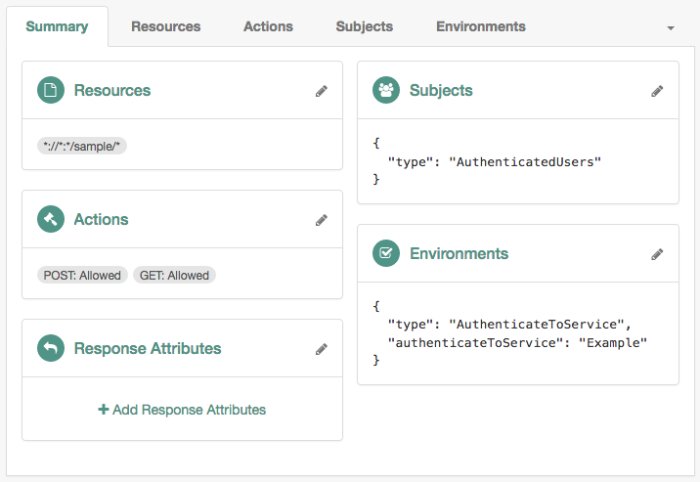Open the Actions tab
Viewport: 700px width, 482px height.
point(268,26)
